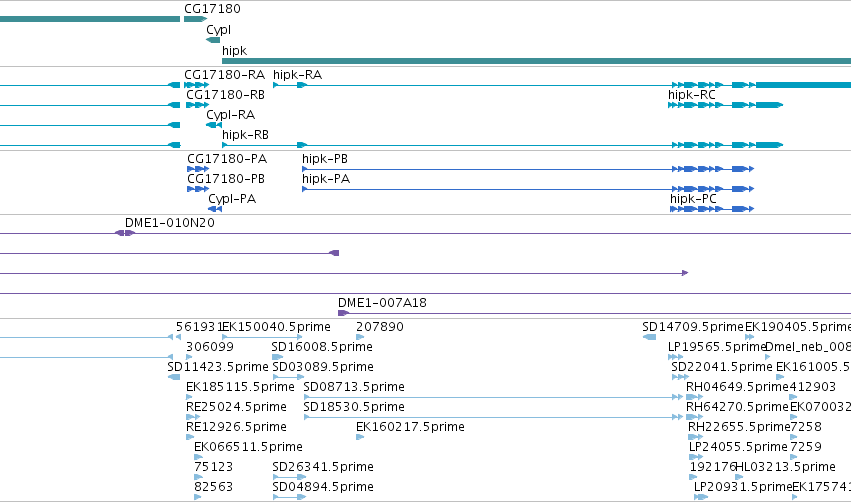
Task: Click the SD11423.5prime EST block
Action: pos(174,377)
